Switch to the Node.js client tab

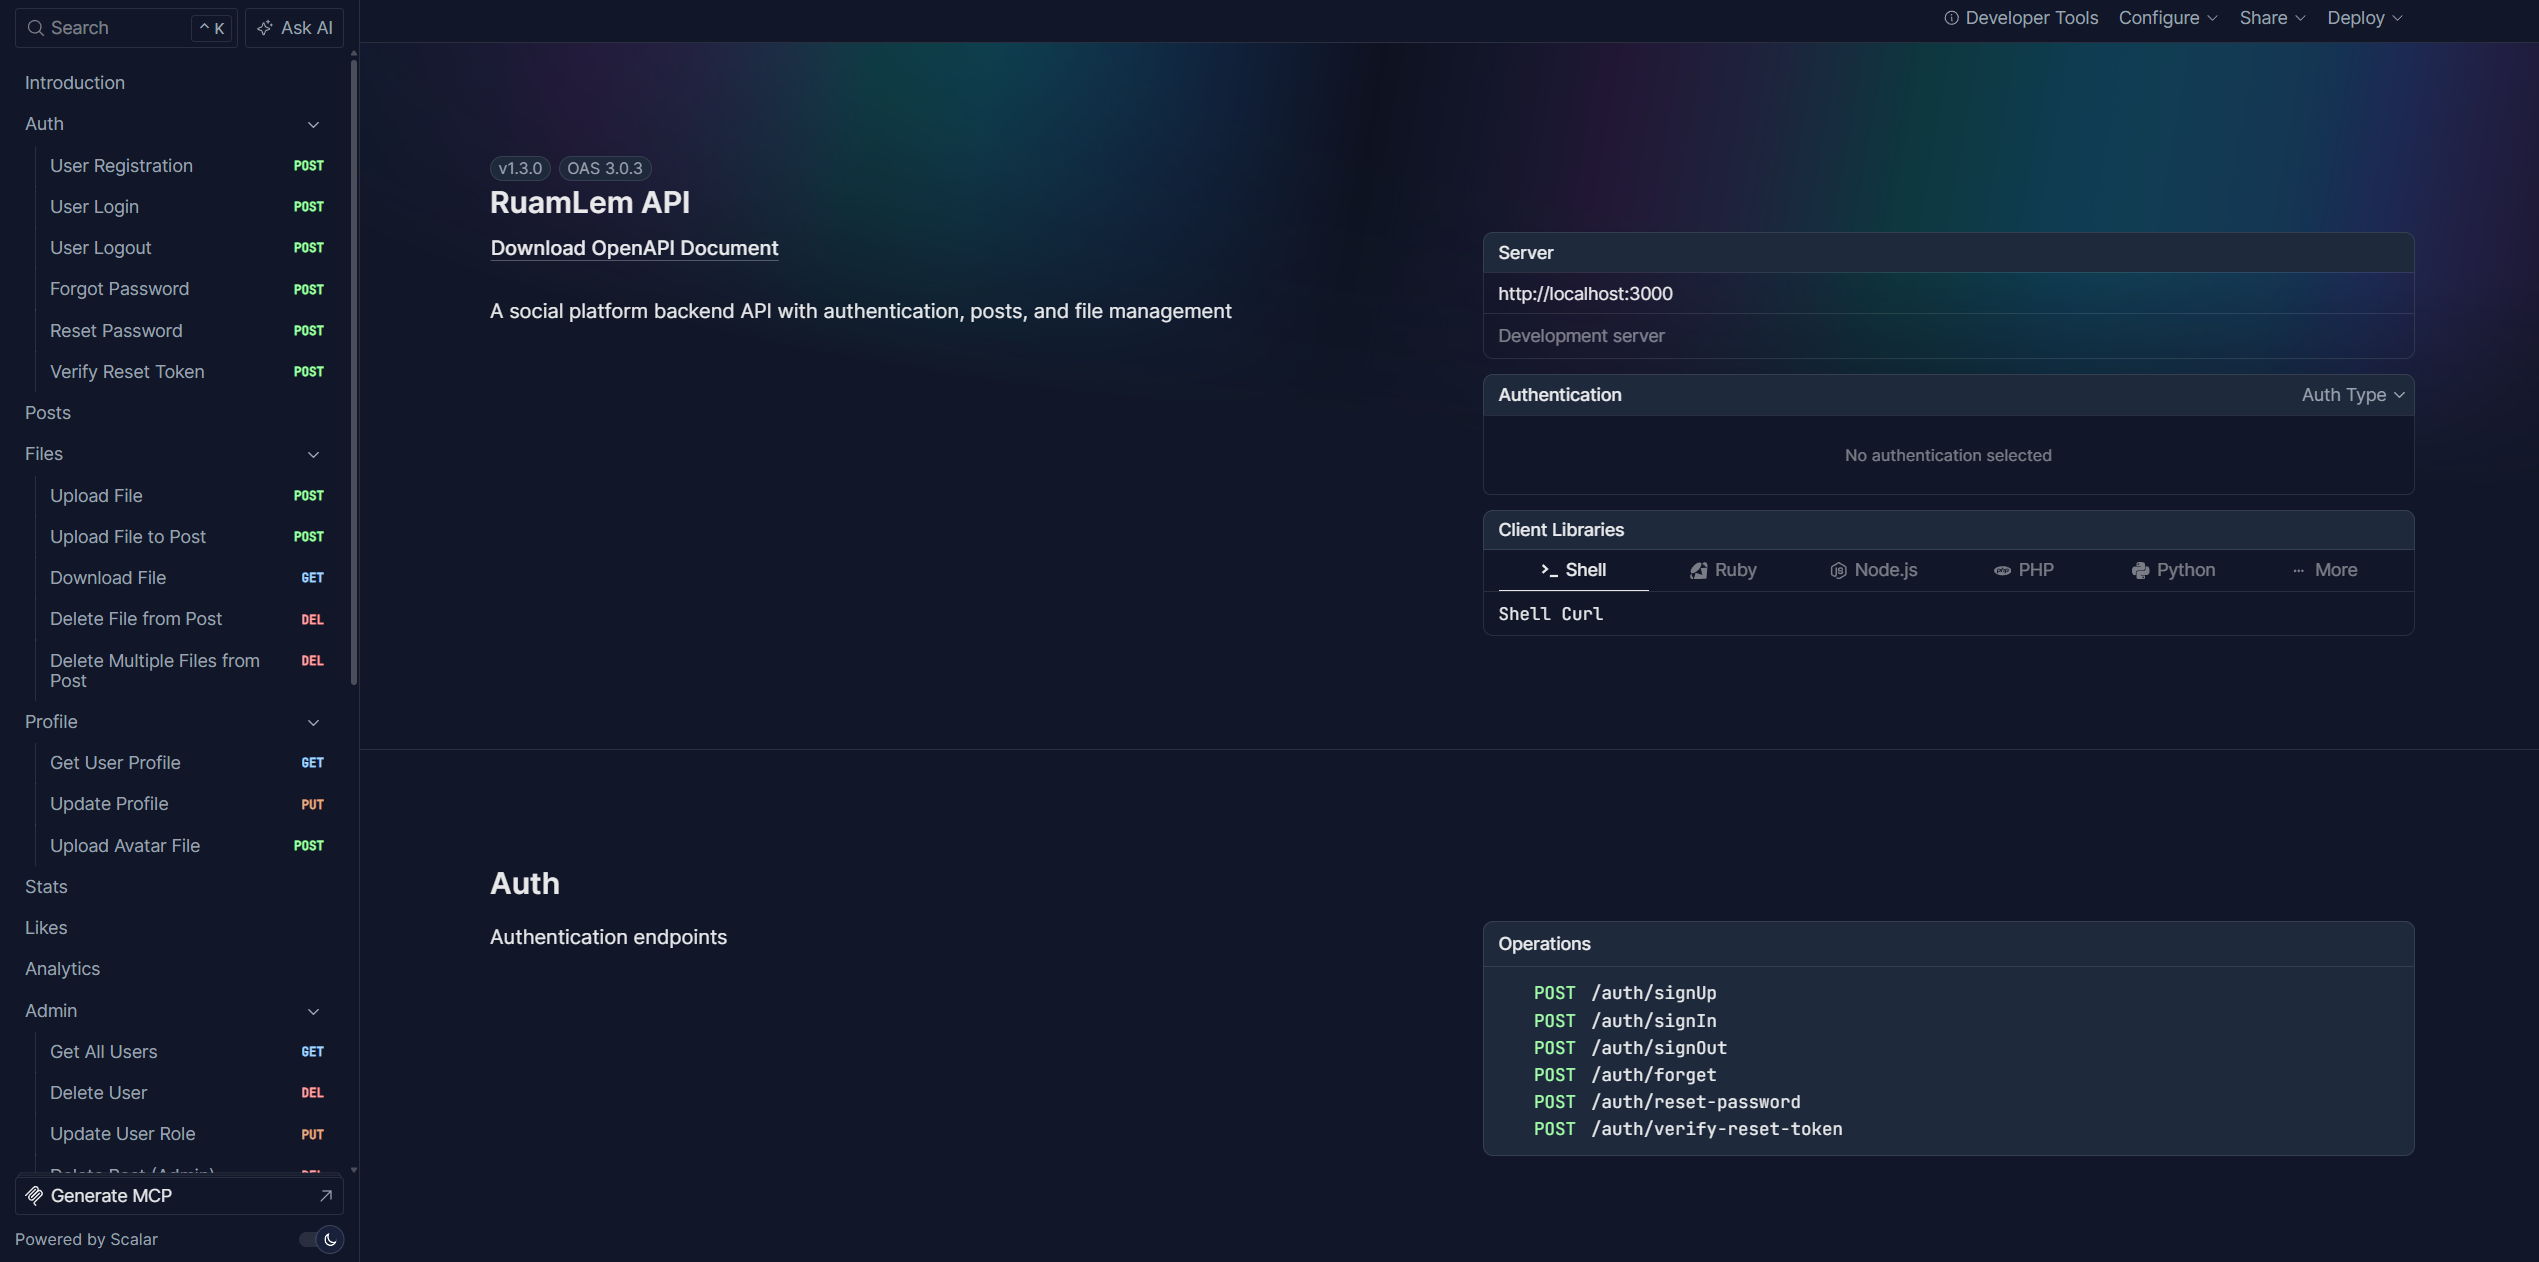[1873, 570]
